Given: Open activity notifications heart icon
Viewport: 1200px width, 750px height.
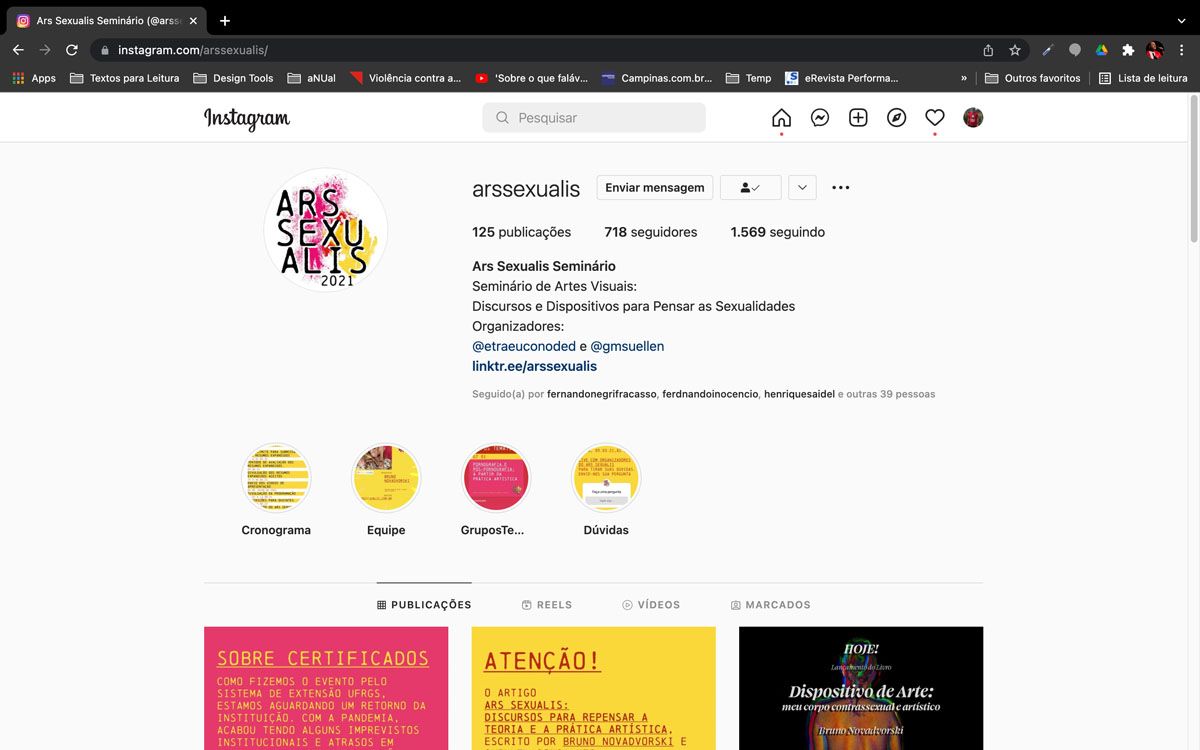Looking at the screenshot, I should coord(935,118).
